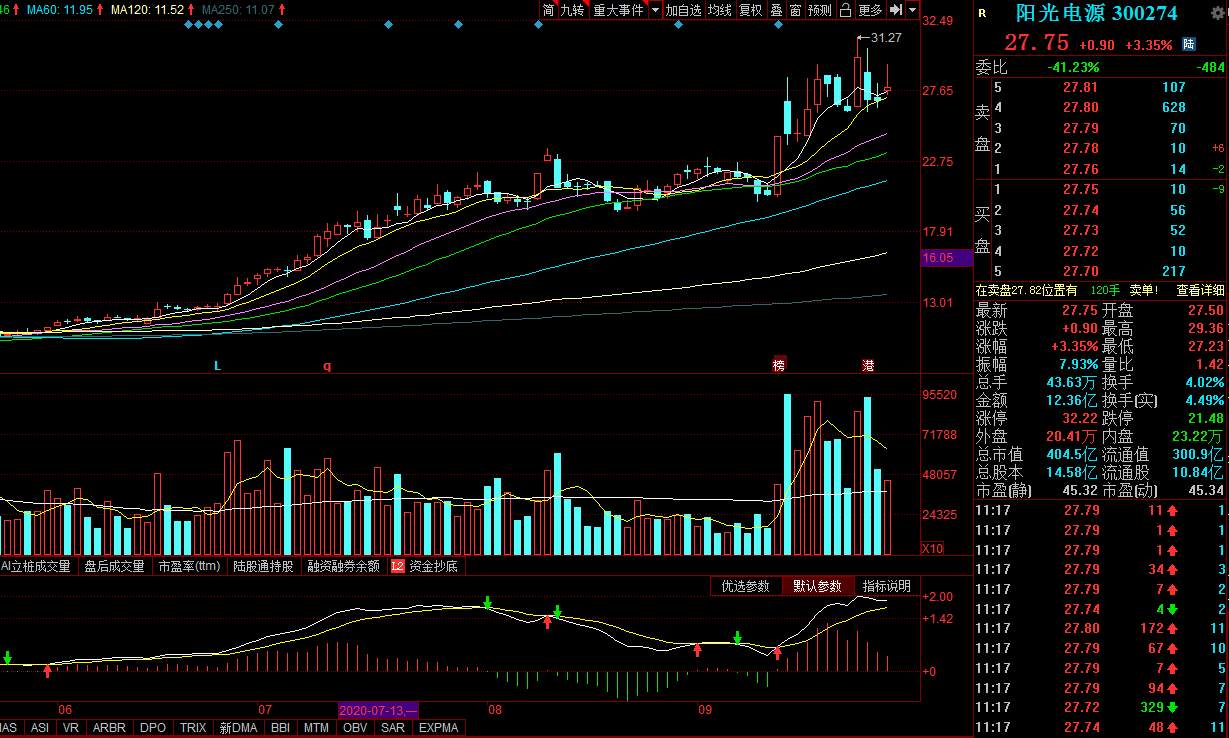The width and height of the screenshot is (1229, 738).
Task: Select the DPO indicator tab
Action: tap(153, 728)
